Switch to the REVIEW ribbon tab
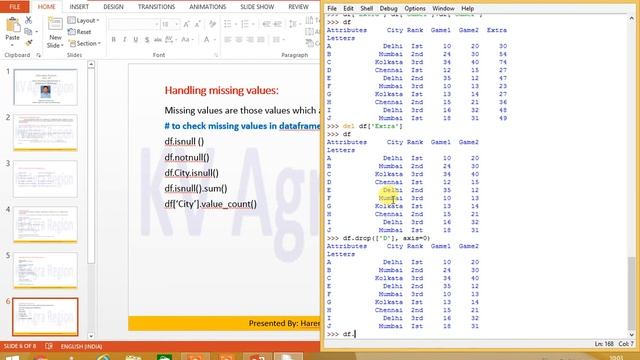 click(298, 7)
